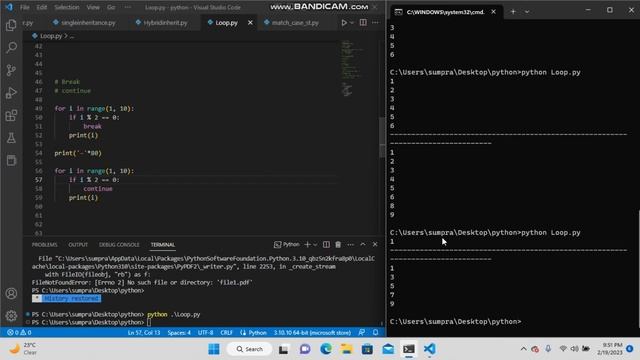Show more menu items ellipsis
640x360 pixels.
(x=128, y=7)
